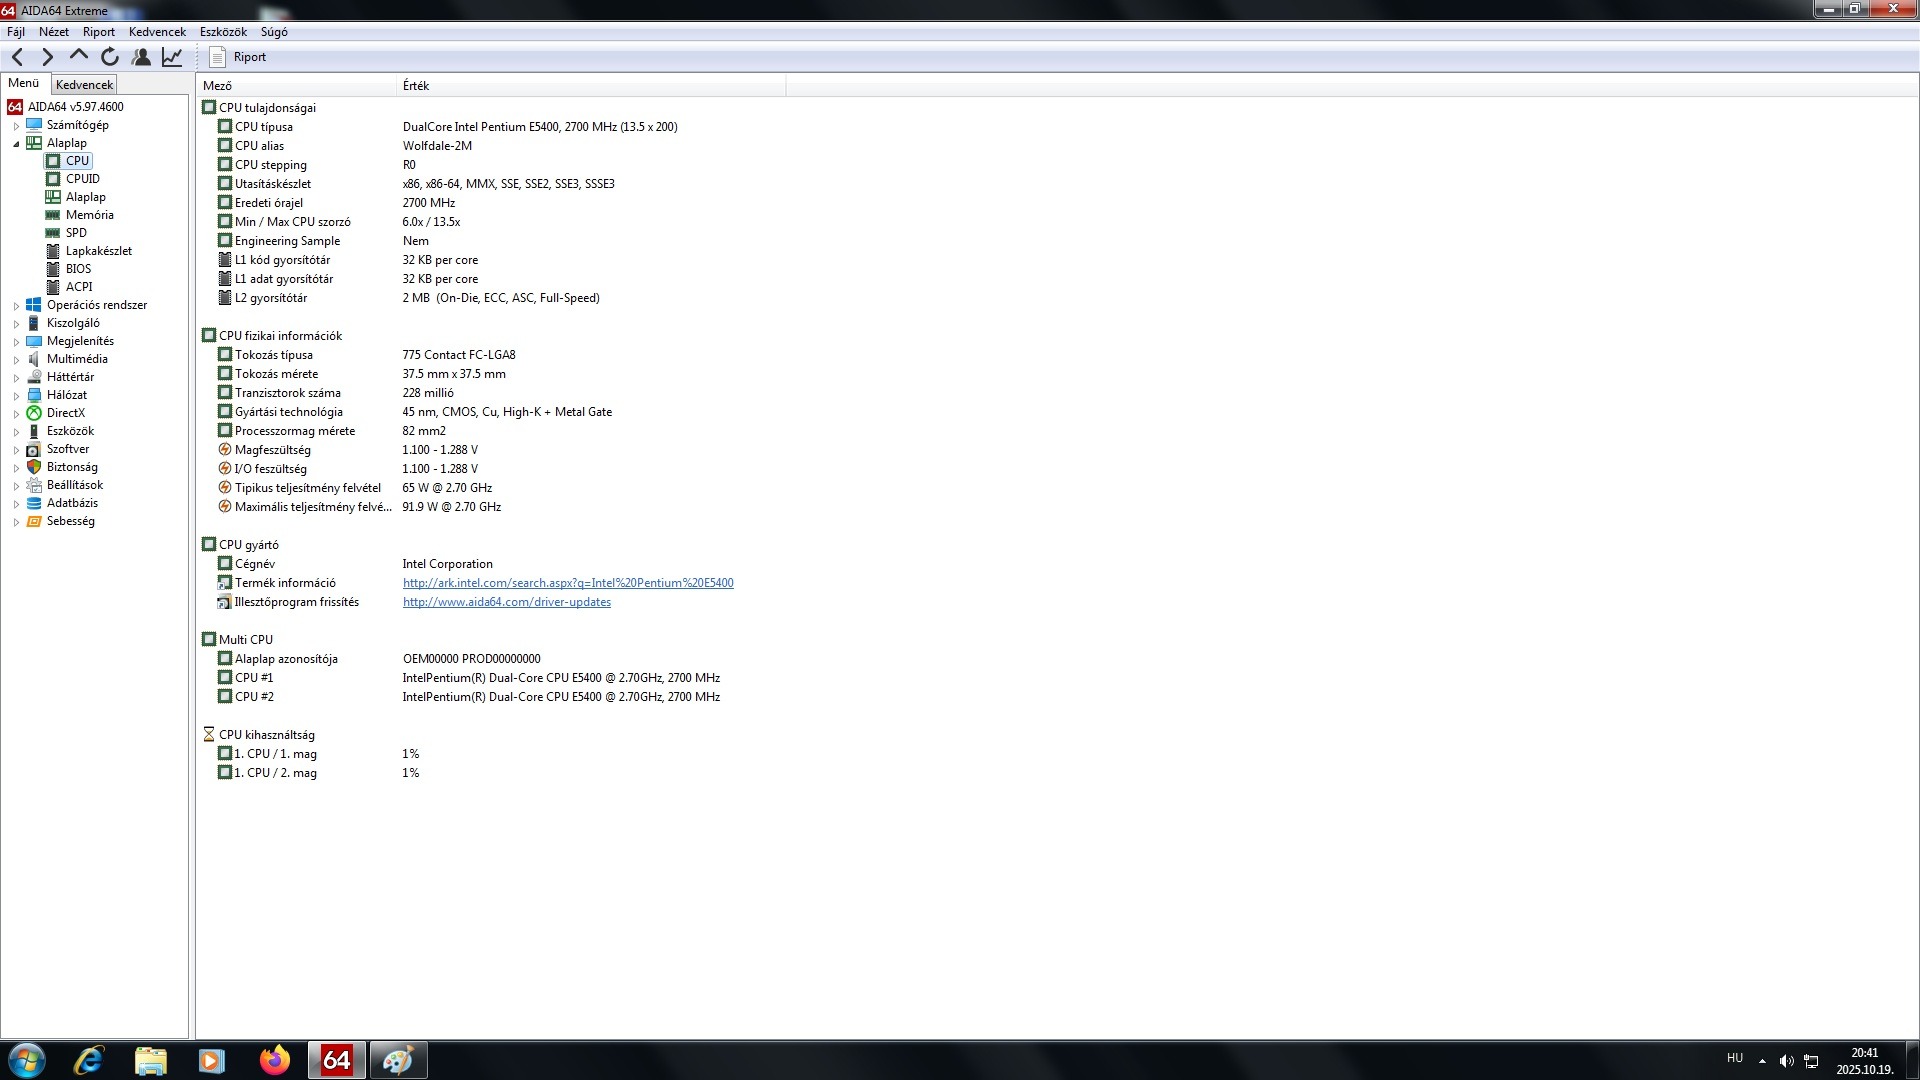Open the graph chart toolbar icon
The image size is (1920, 1080).
tap(172, 57)
